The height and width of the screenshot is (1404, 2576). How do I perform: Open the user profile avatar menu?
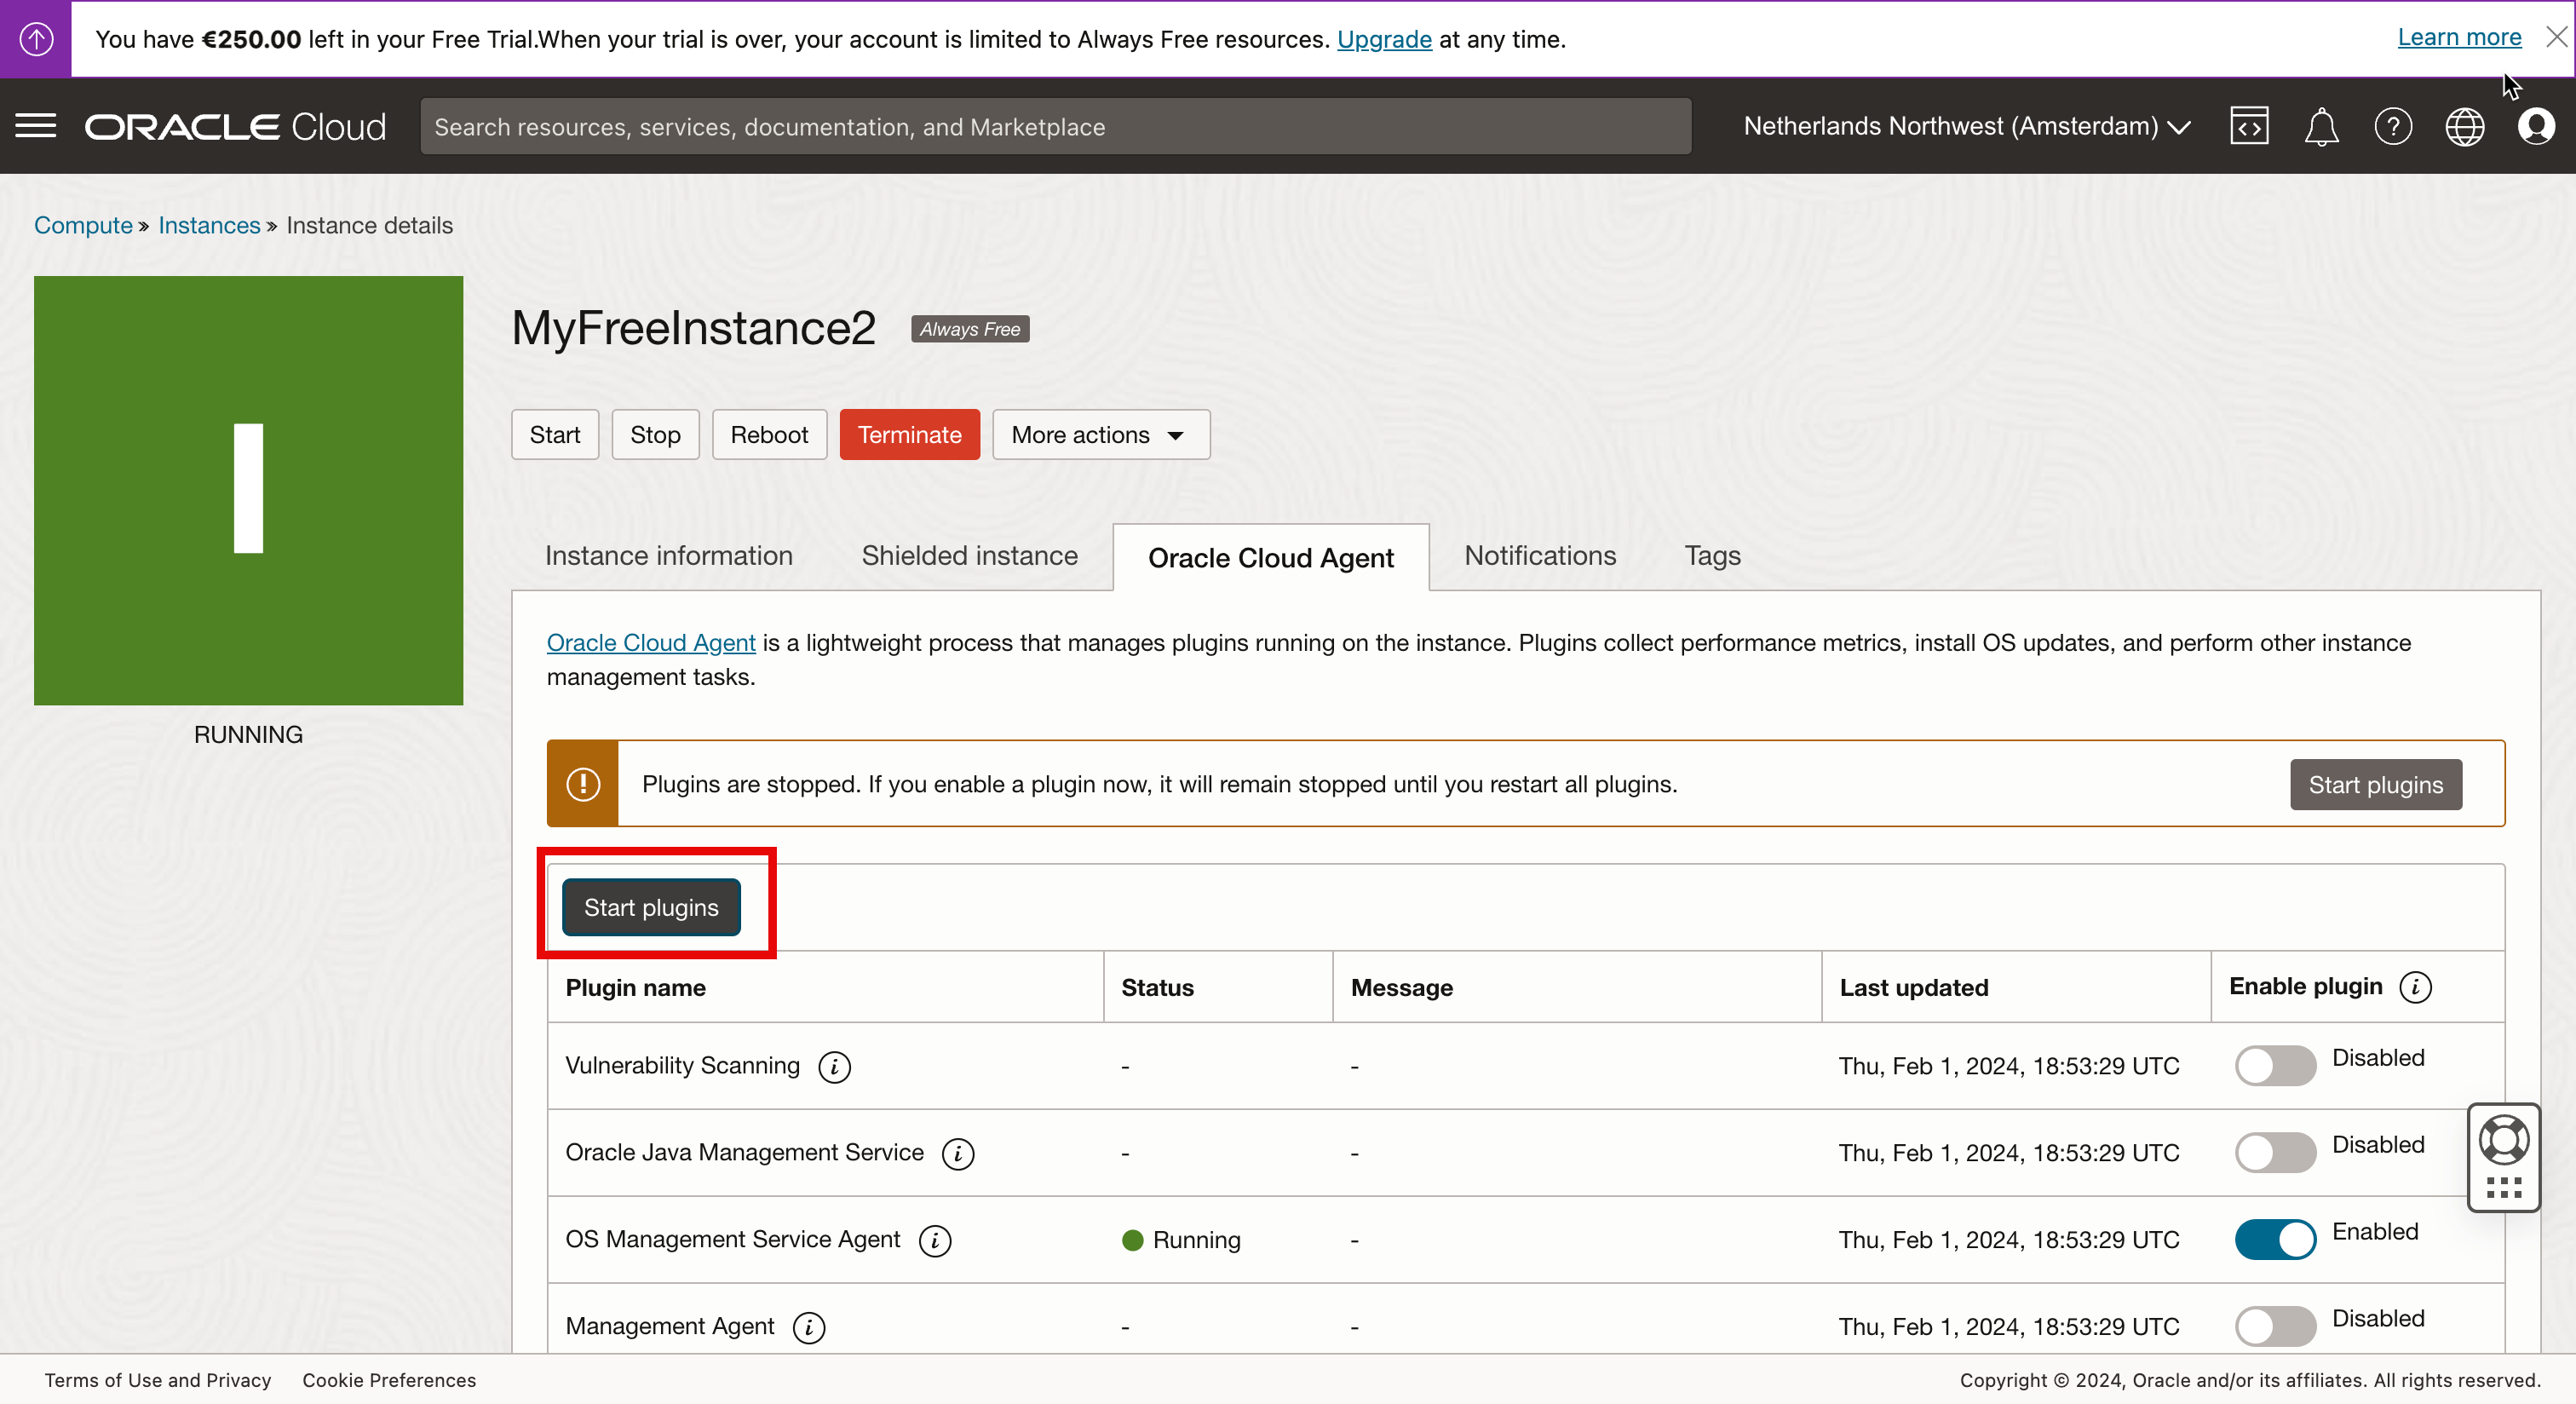(x=2536, y=127)
